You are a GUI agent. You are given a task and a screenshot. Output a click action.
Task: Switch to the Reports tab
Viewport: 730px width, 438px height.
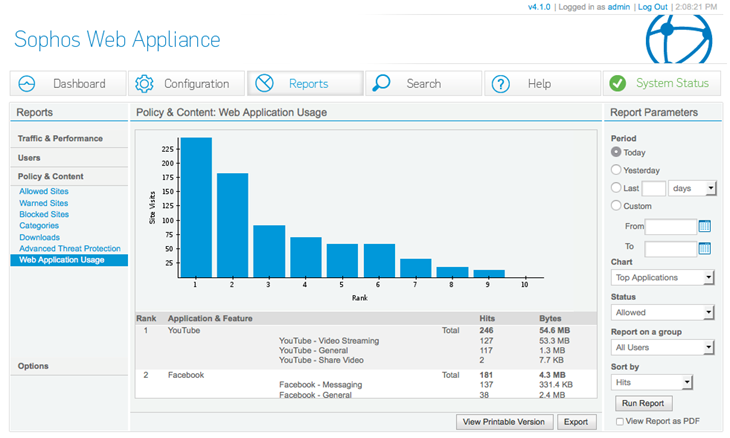[305, 84]
